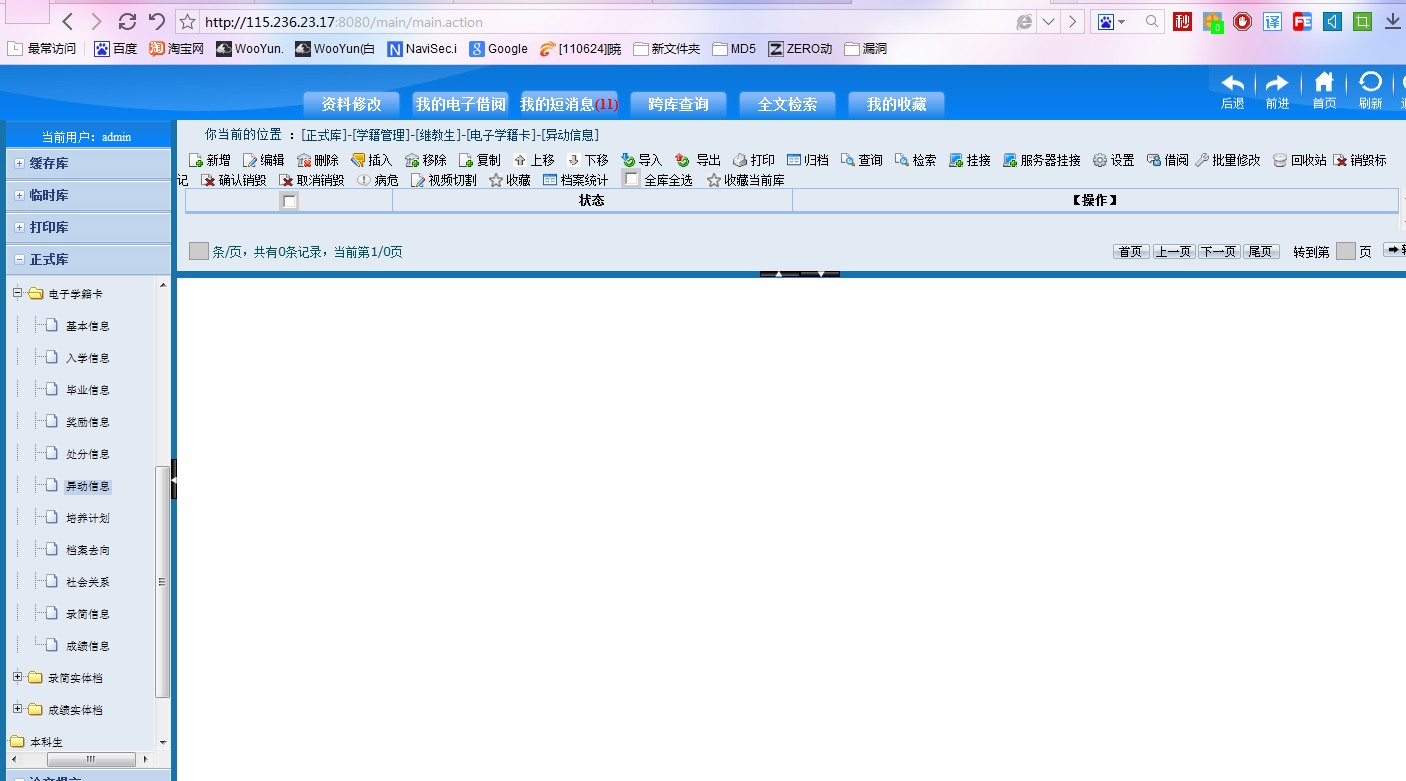Image resolution: width=1406 pixels, height=781 pixels.
Task: Expand the 录简实体档 tree folder
Action: point(17,677)
